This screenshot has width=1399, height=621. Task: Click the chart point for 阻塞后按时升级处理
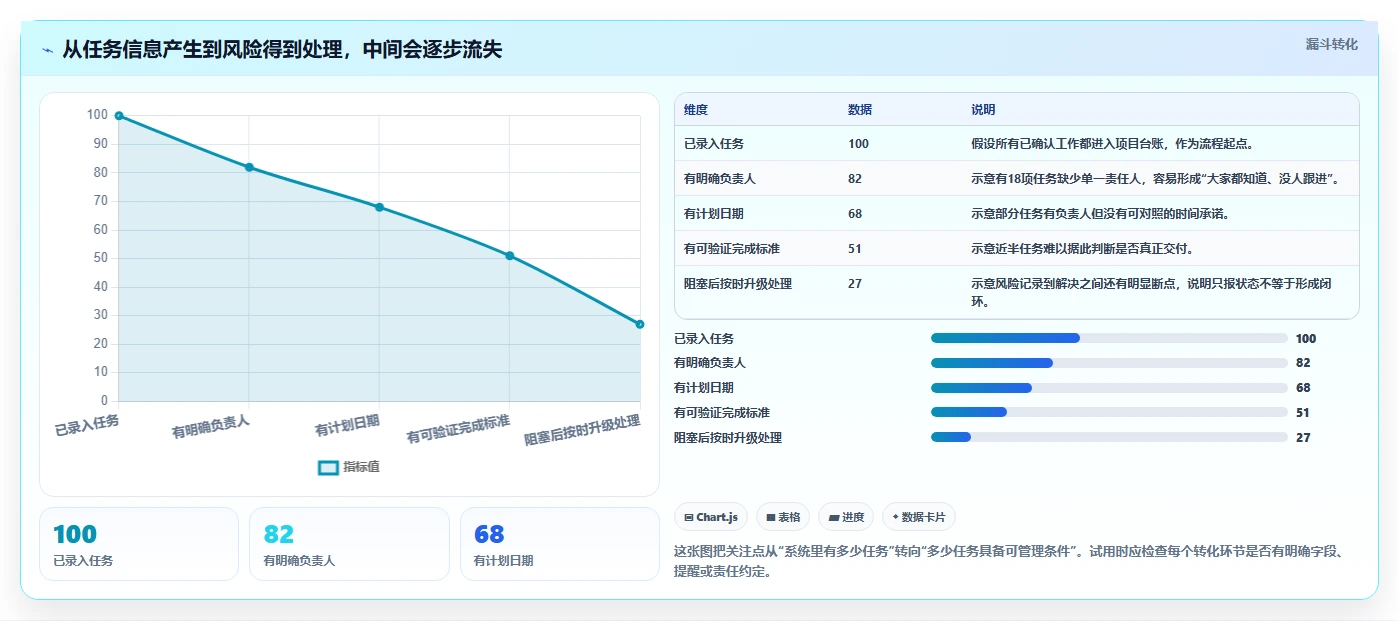(640, 324)
